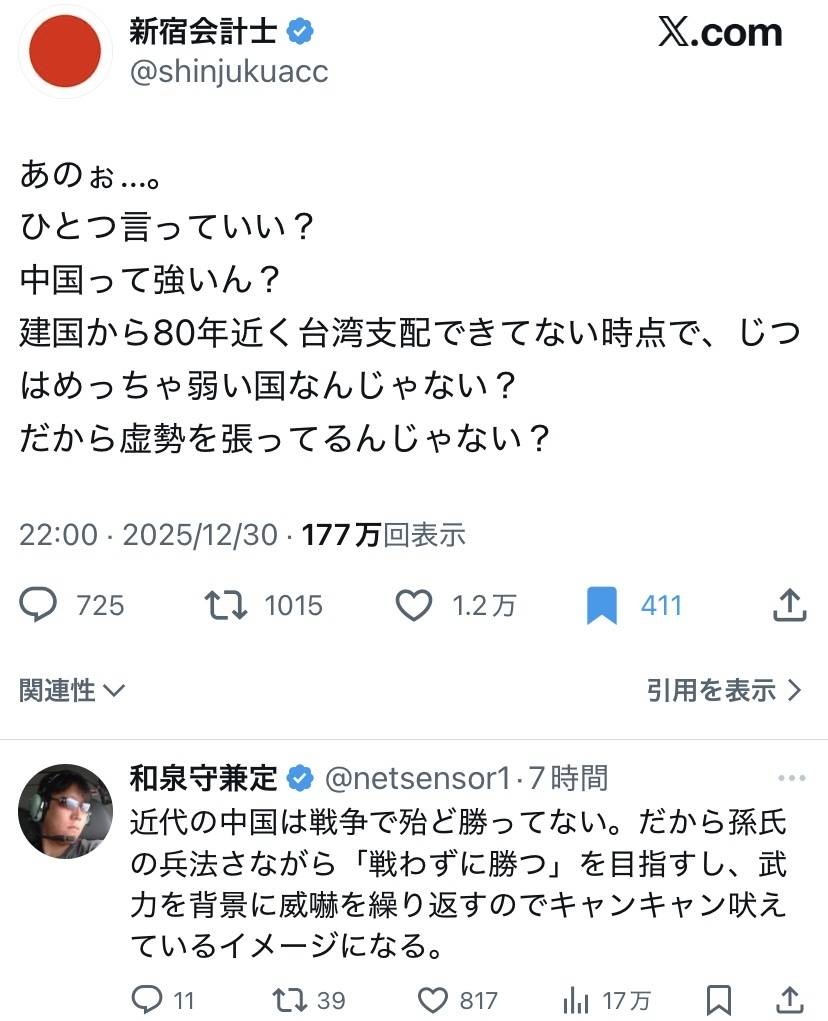Open 和泉守兼定's profile photo
Image resolution: width=828 pixels, height=1021 pixels.
pyautogui.click(x=66, y=810)
